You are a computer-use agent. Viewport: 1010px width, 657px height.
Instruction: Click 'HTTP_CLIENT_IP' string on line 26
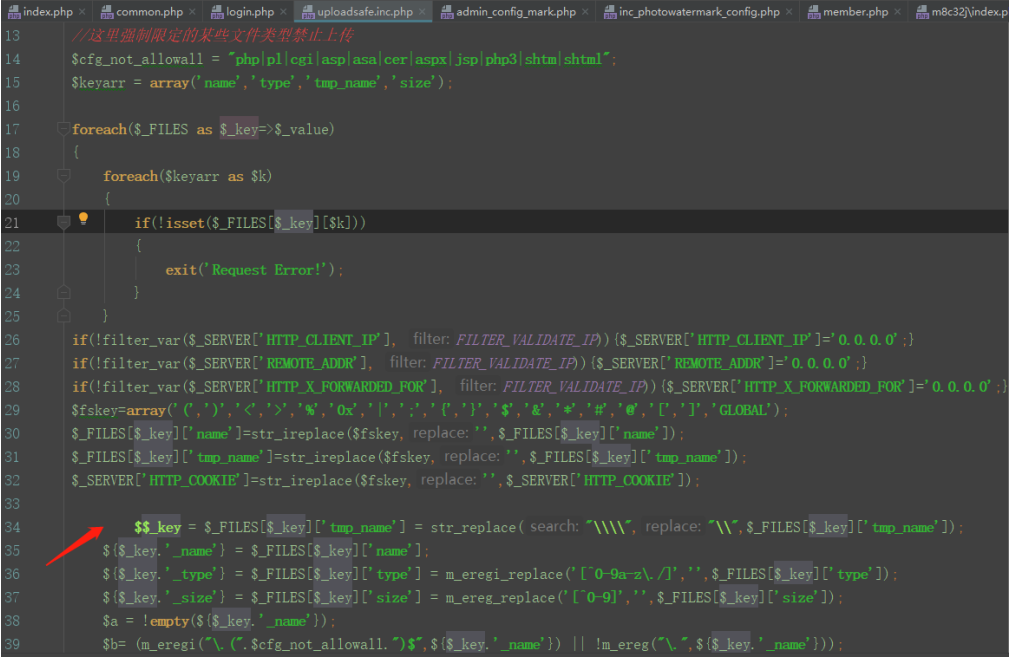pos(323,339)
